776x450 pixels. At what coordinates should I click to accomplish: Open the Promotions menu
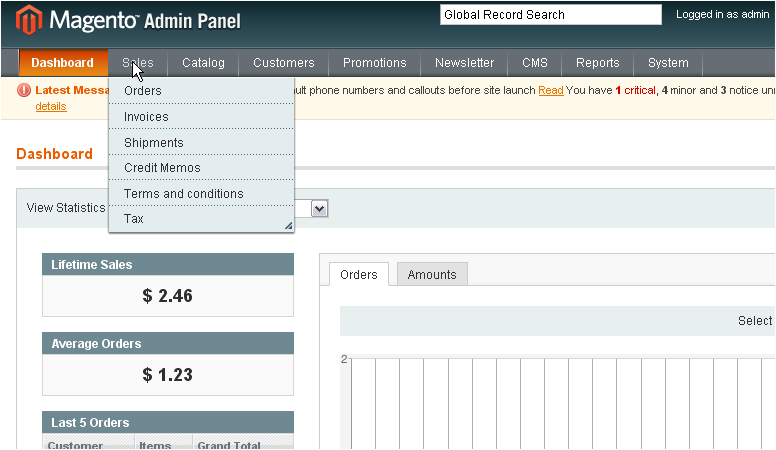pos(374,63)
